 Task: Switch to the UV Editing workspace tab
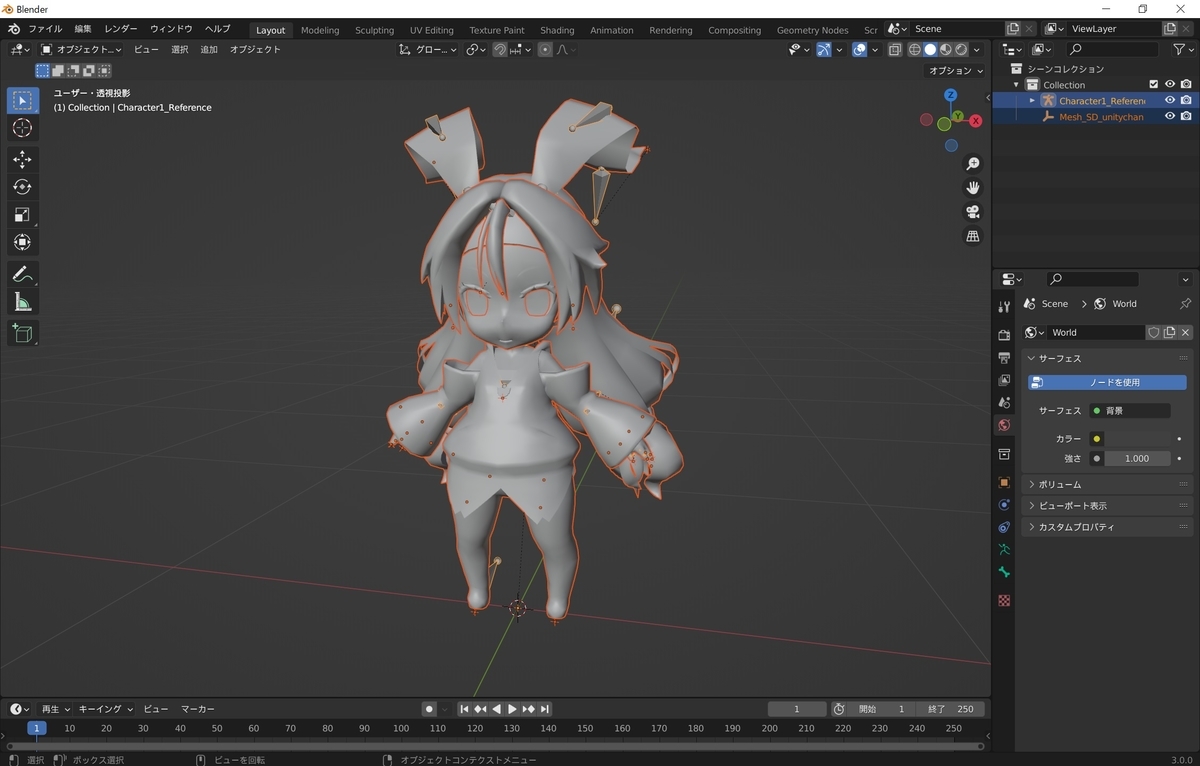(x=431, y=30)
